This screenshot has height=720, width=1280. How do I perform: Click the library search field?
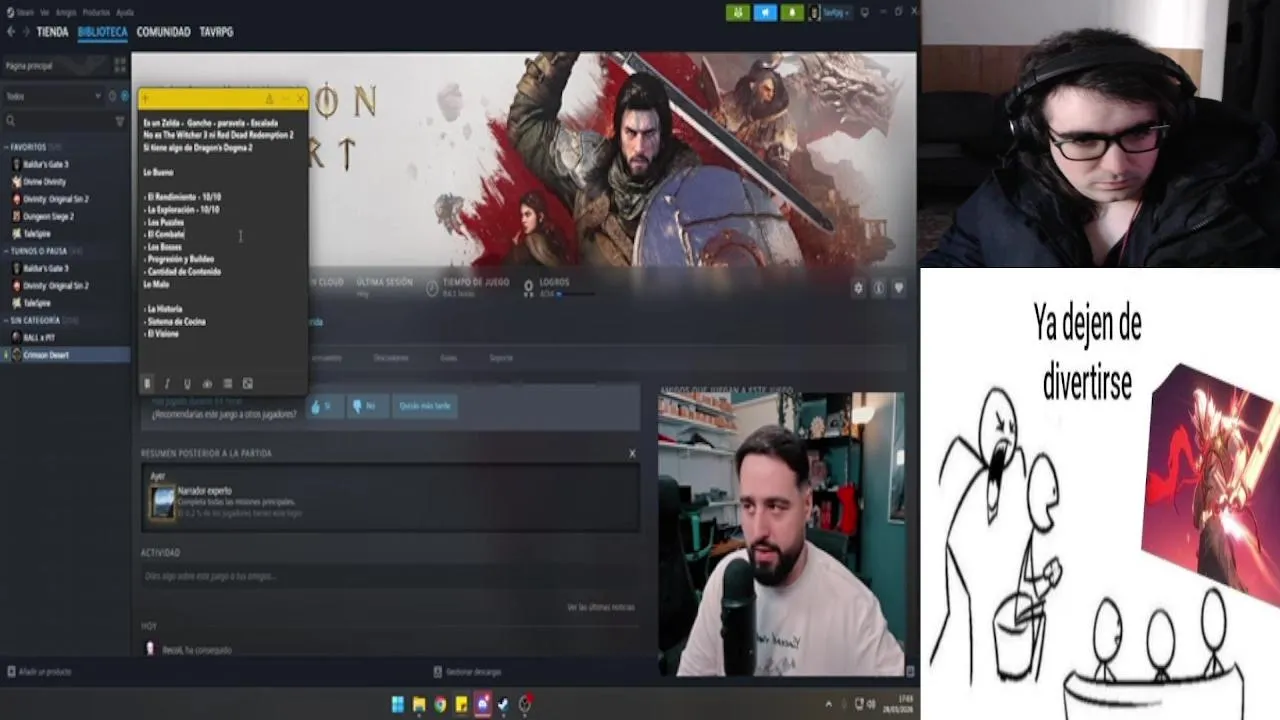pos(56,121)
